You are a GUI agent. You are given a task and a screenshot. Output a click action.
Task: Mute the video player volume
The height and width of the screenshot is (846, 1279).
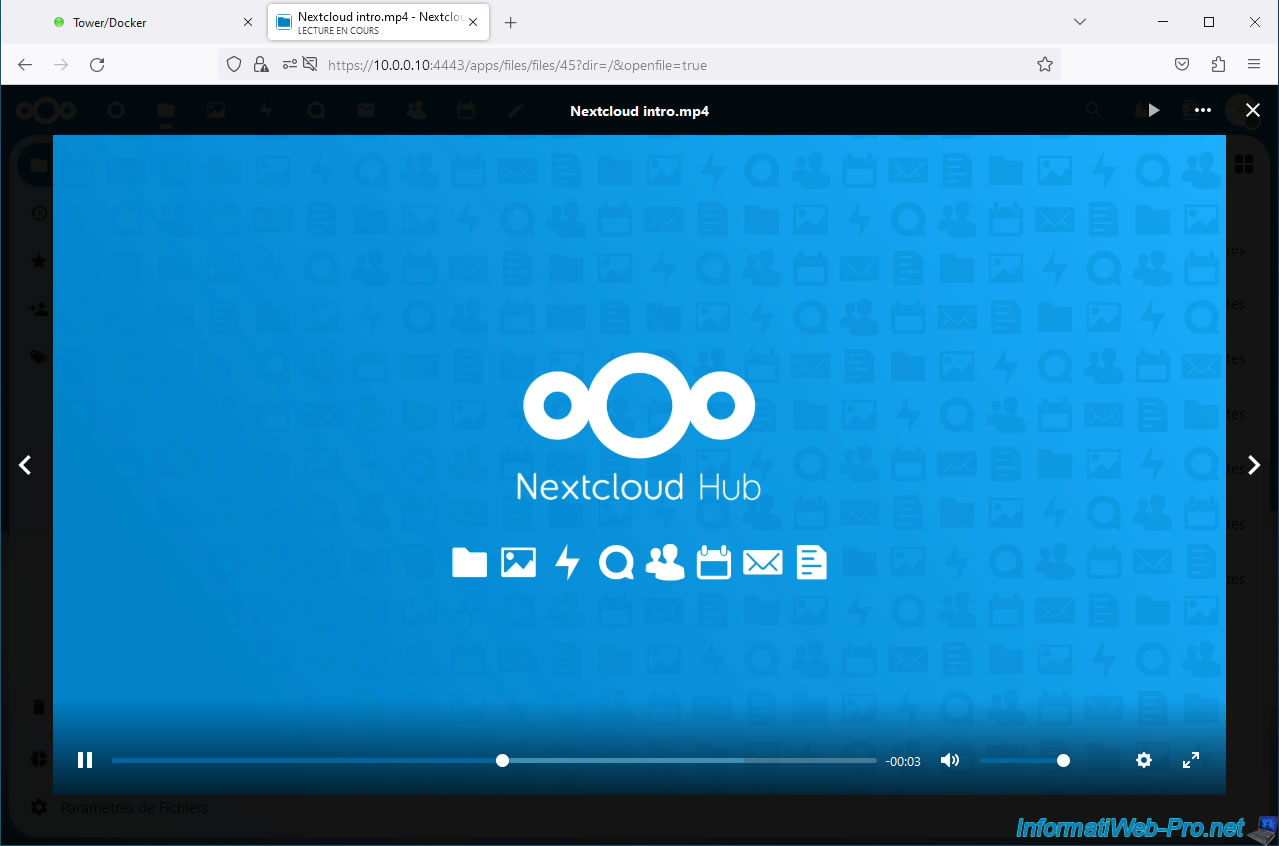pyautogui.click(x=949, y=760)
